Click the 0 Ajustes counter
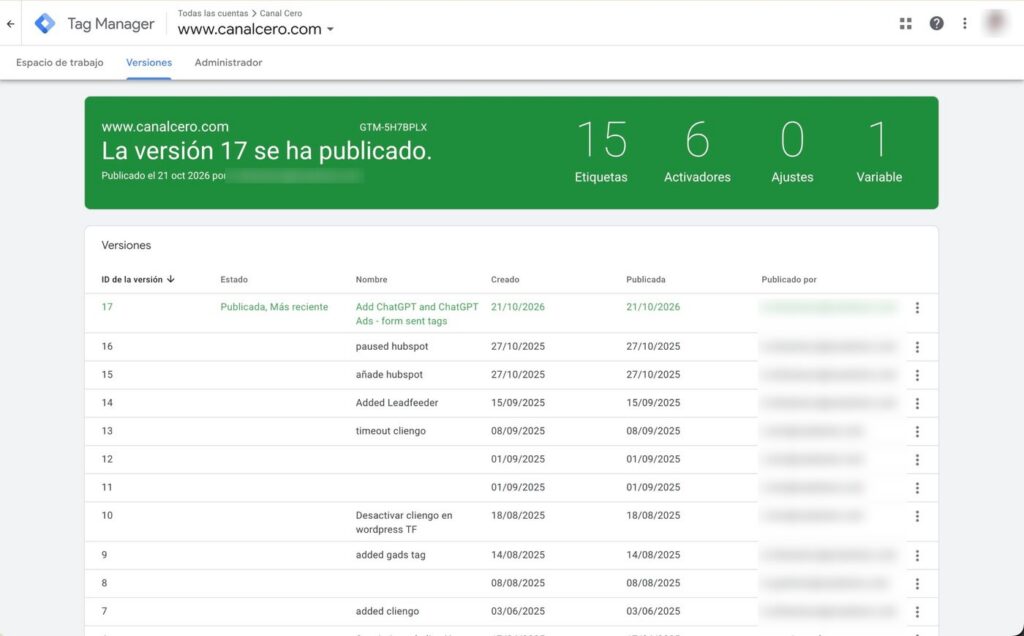The image size is (1024, 636). coord(792,151)
